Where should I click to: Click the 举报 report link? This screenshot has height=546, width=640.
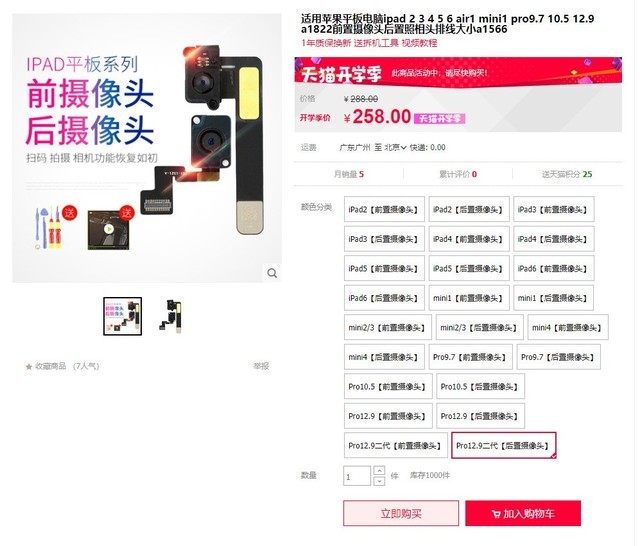pos(261,366)
